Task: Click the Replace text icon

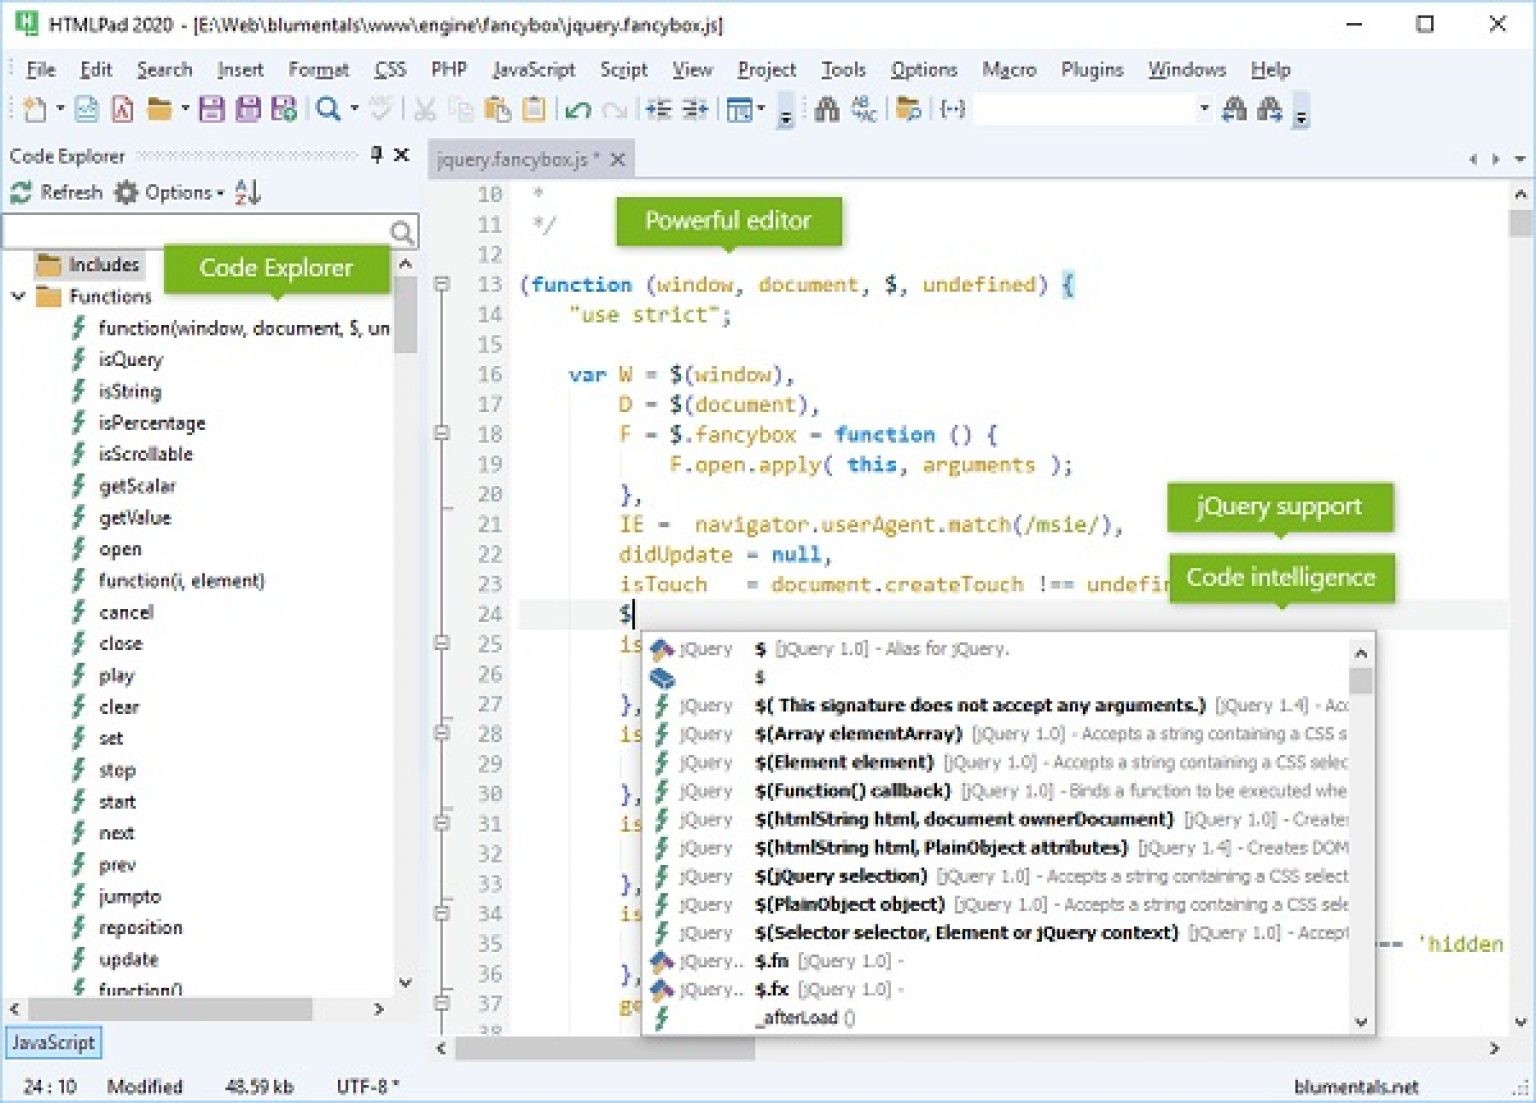Action: coord(863,109)
